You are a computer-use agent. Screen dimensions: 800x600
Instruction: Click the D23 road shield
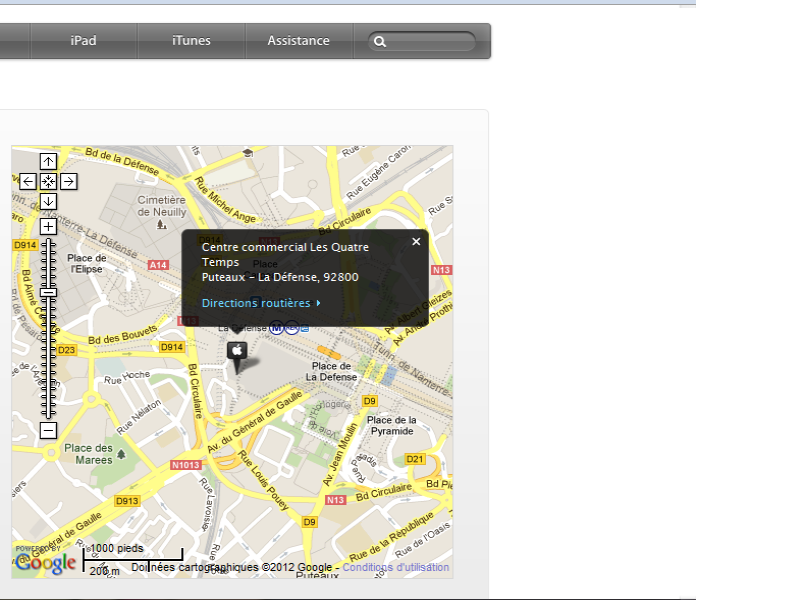coord(66,350)
